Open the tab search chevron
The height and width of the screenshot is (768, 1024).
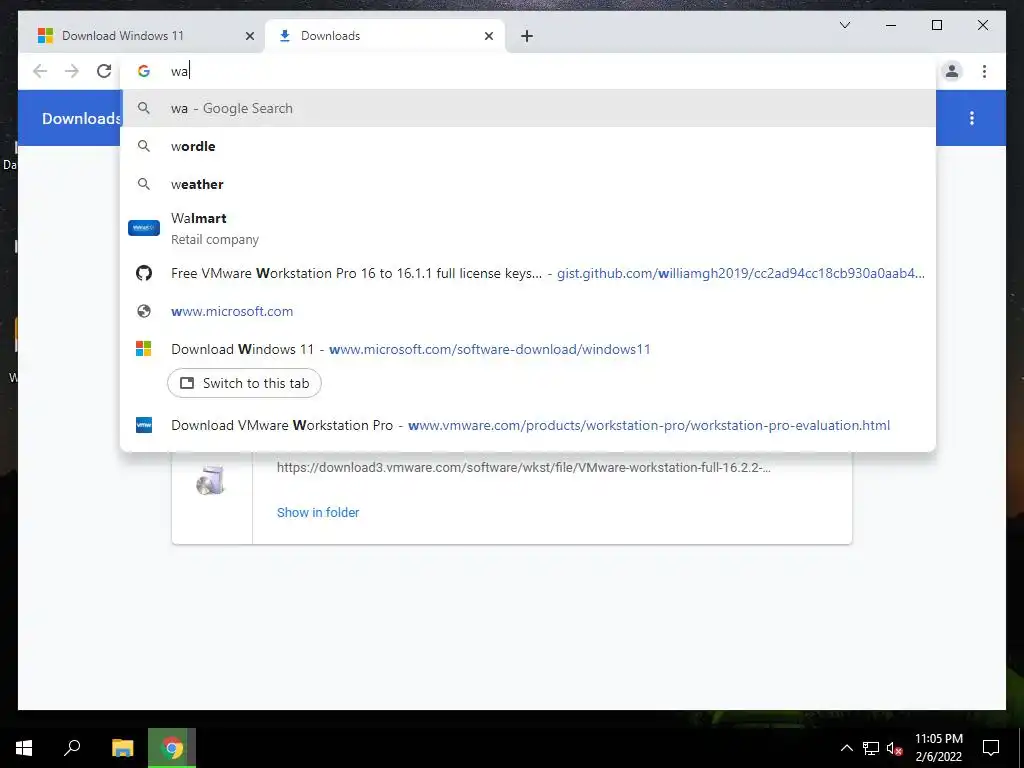coord(844,25)
